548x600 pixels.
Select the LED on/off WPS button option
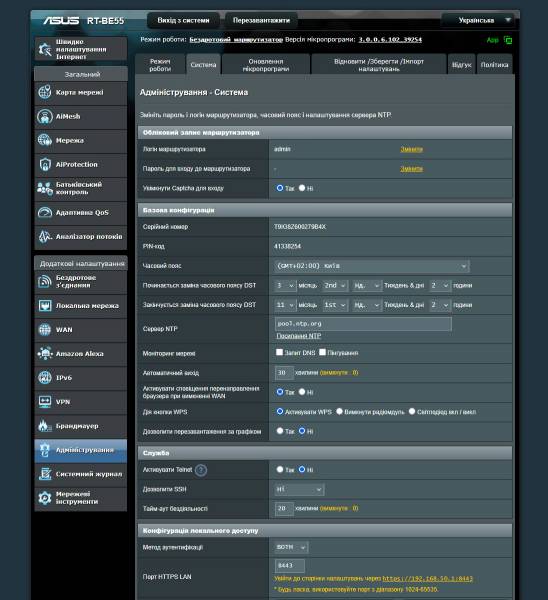(x=412, y=411)
